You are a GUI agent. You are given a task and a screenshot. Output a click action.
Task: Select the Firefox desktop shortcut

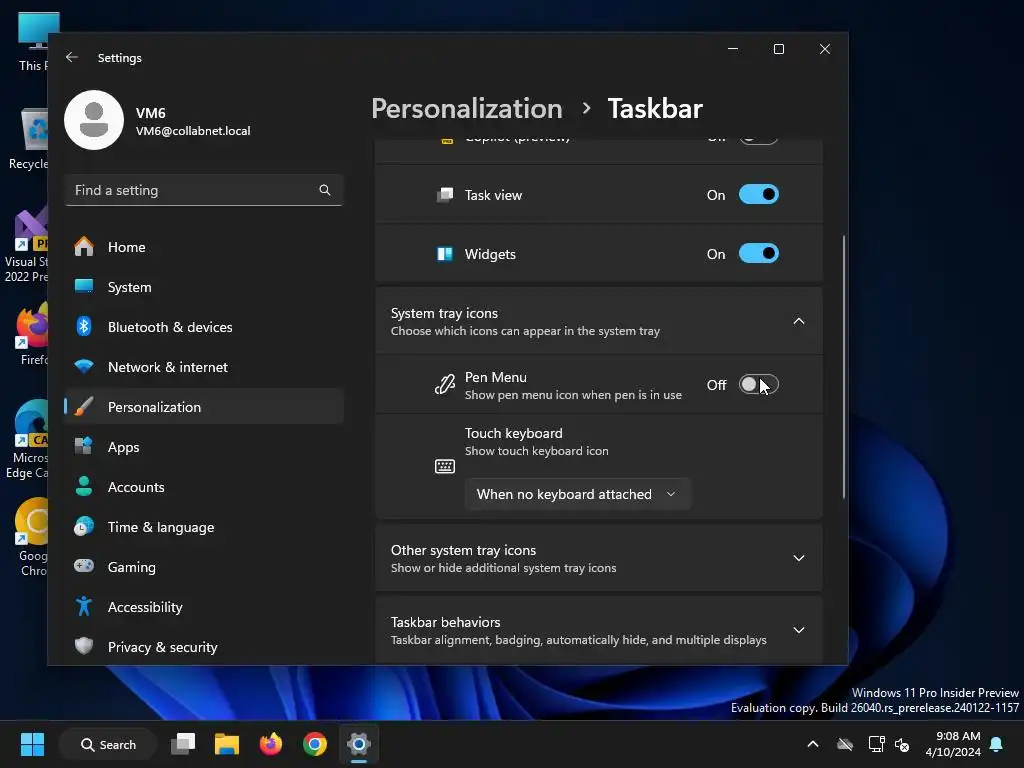[x=33, y=334]
